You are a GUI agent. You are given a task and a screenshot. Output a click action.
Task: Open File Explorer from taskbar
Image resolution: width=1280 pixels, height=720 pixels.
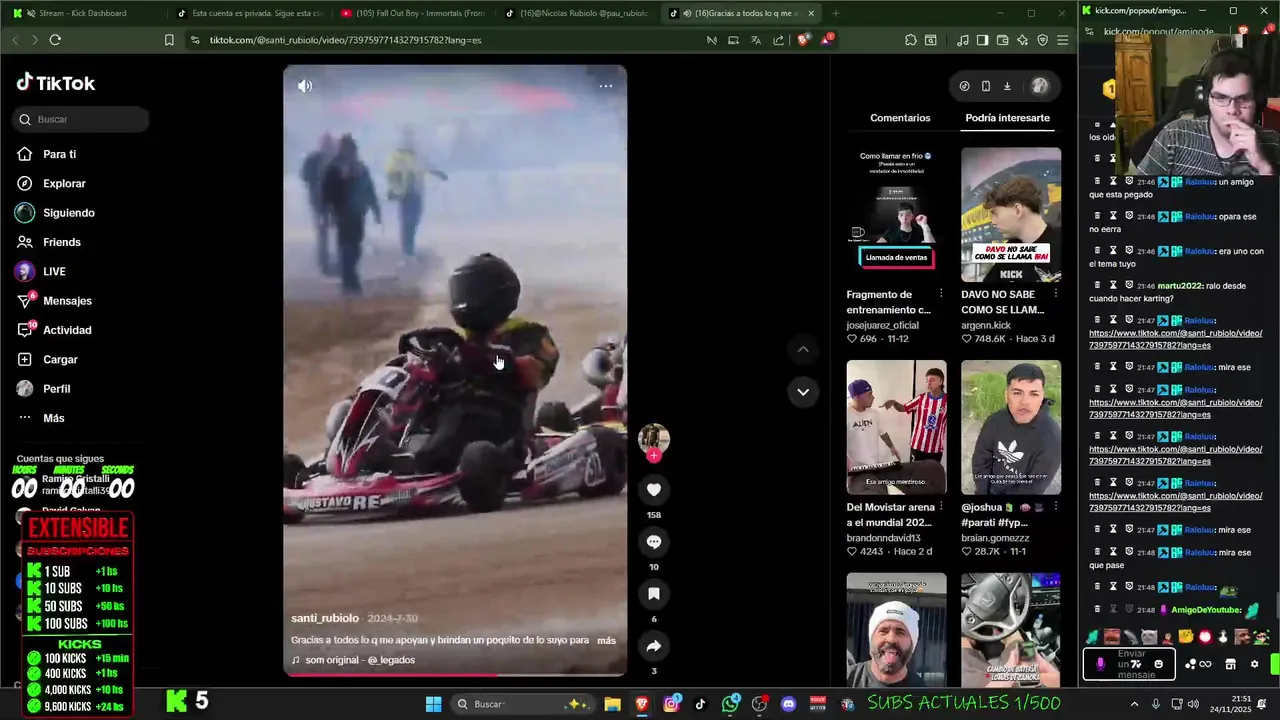613,704
